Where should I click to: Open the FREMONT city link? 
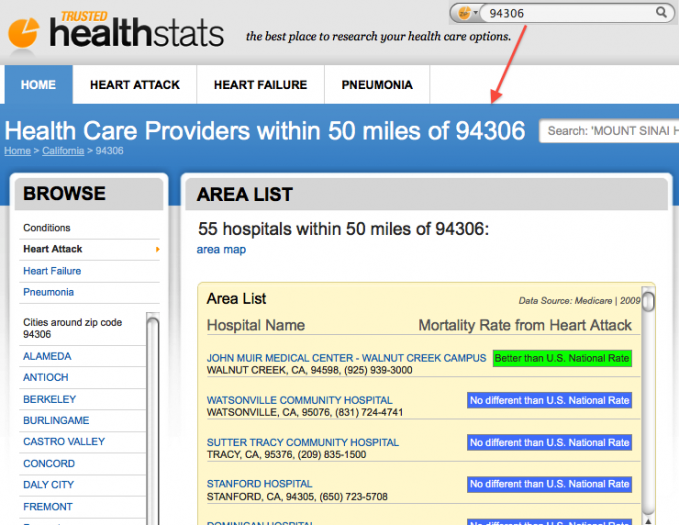(48, 506)
